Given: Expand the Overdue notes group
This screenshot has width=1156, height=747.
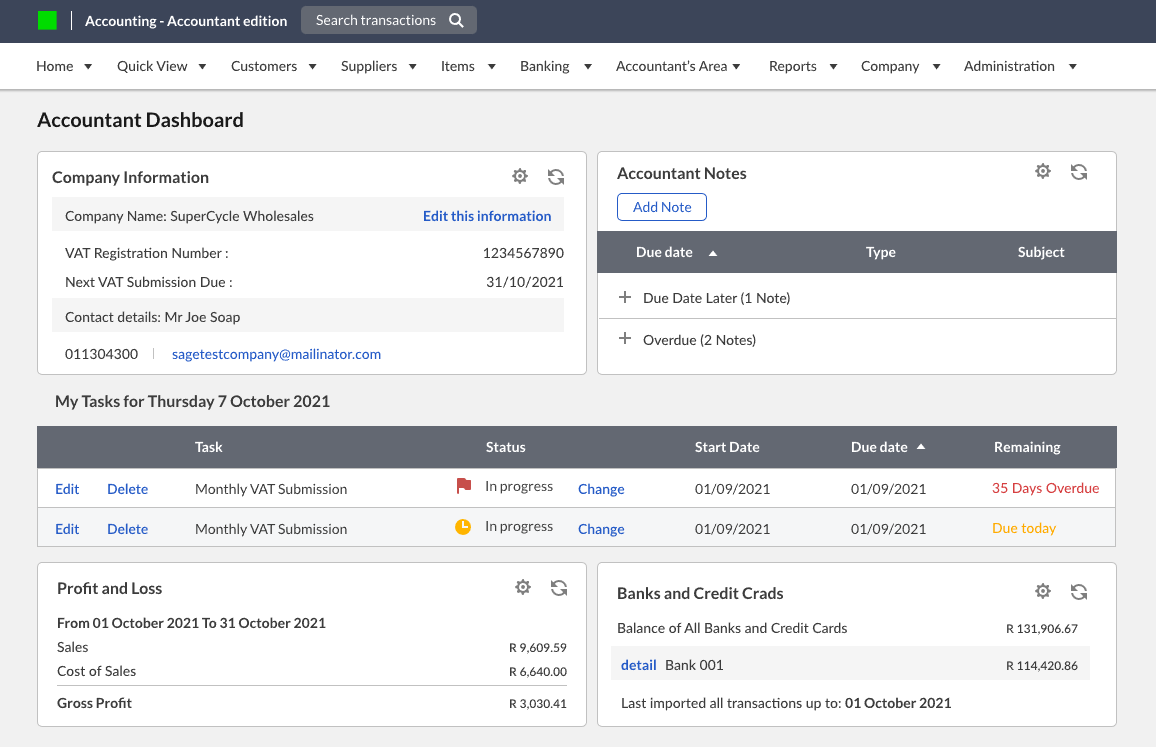Looking at the screenshot, I should coord(624,340).
